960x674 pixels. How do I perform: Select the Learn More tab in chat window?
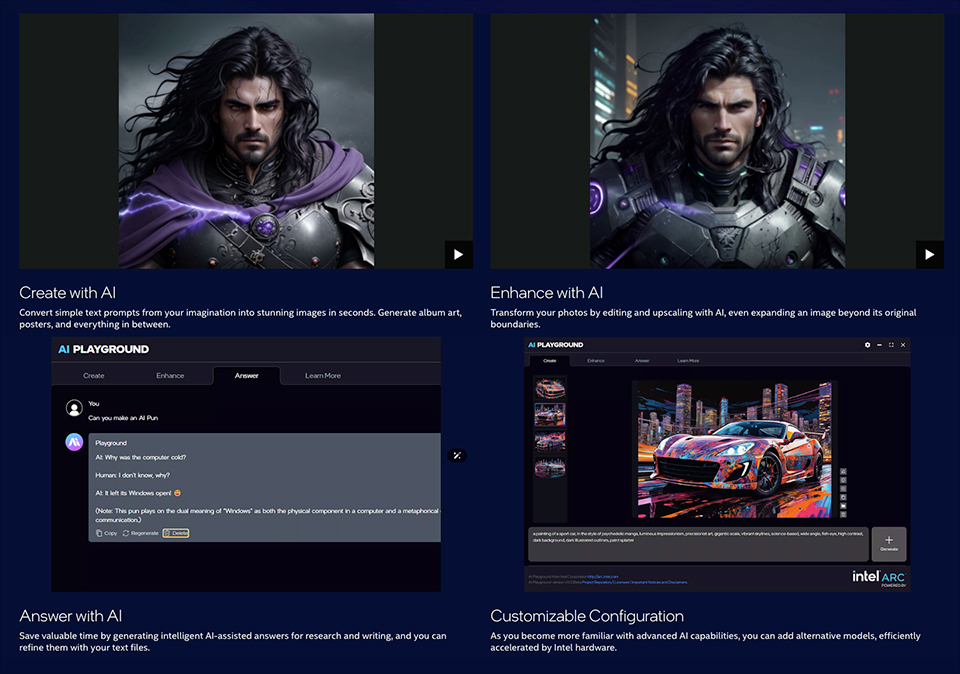point(322,376)
